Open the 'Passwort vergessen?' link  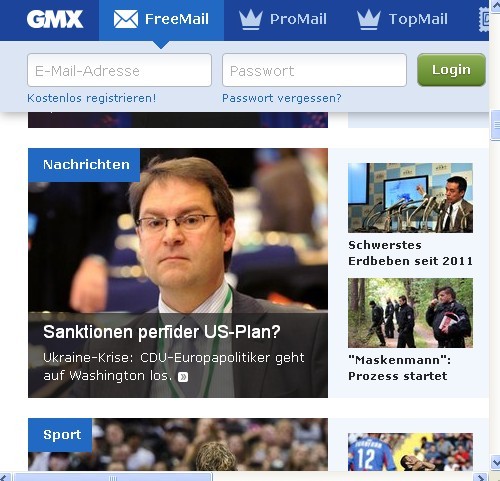pyautogui.click(x=282, y=98)
